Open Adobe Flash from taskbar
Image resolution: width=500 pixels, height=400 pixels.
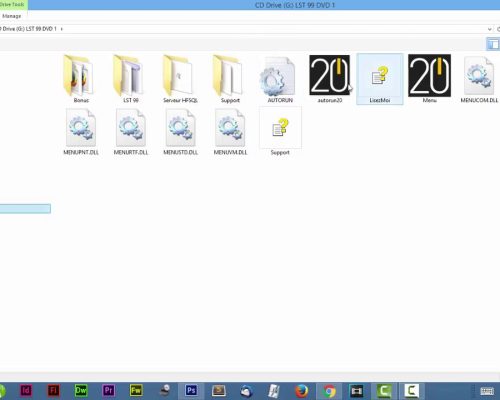click(53, 390)
